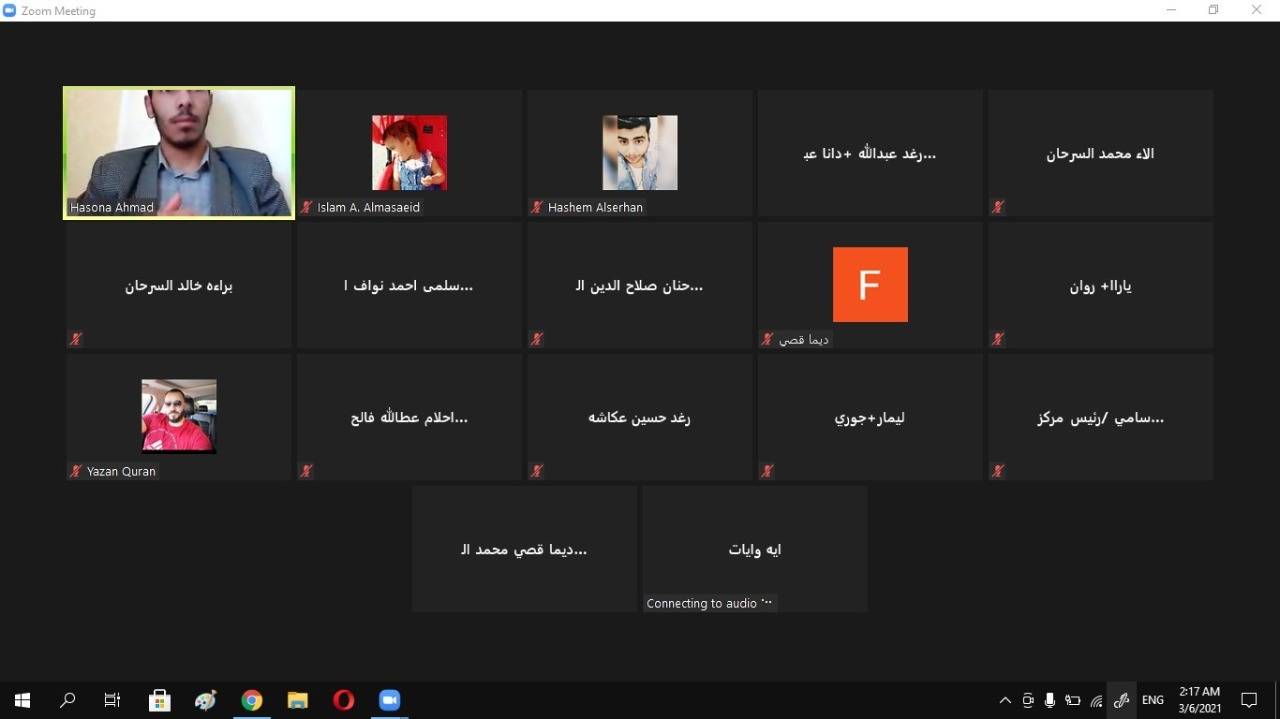Open Opera browser from the taskbar
Viewport: 1280px width, 719px height.
[343, 700]
